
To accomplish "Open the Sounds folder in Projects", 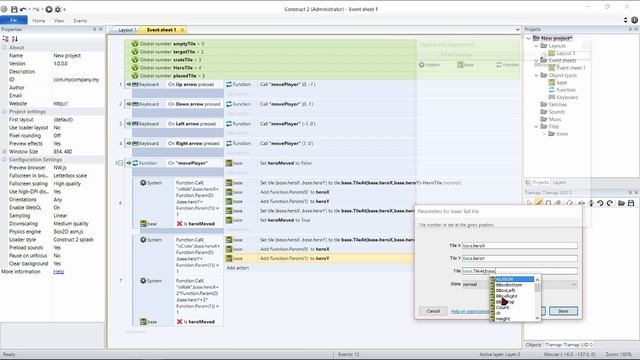I will pyautogui.click(x=557, y=112).
